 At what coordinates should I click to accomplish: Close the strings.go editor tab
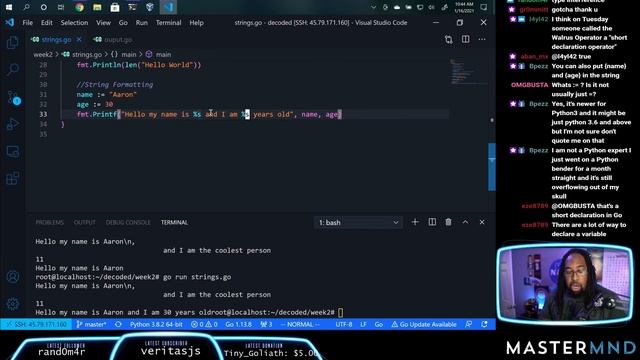point(79,40)
